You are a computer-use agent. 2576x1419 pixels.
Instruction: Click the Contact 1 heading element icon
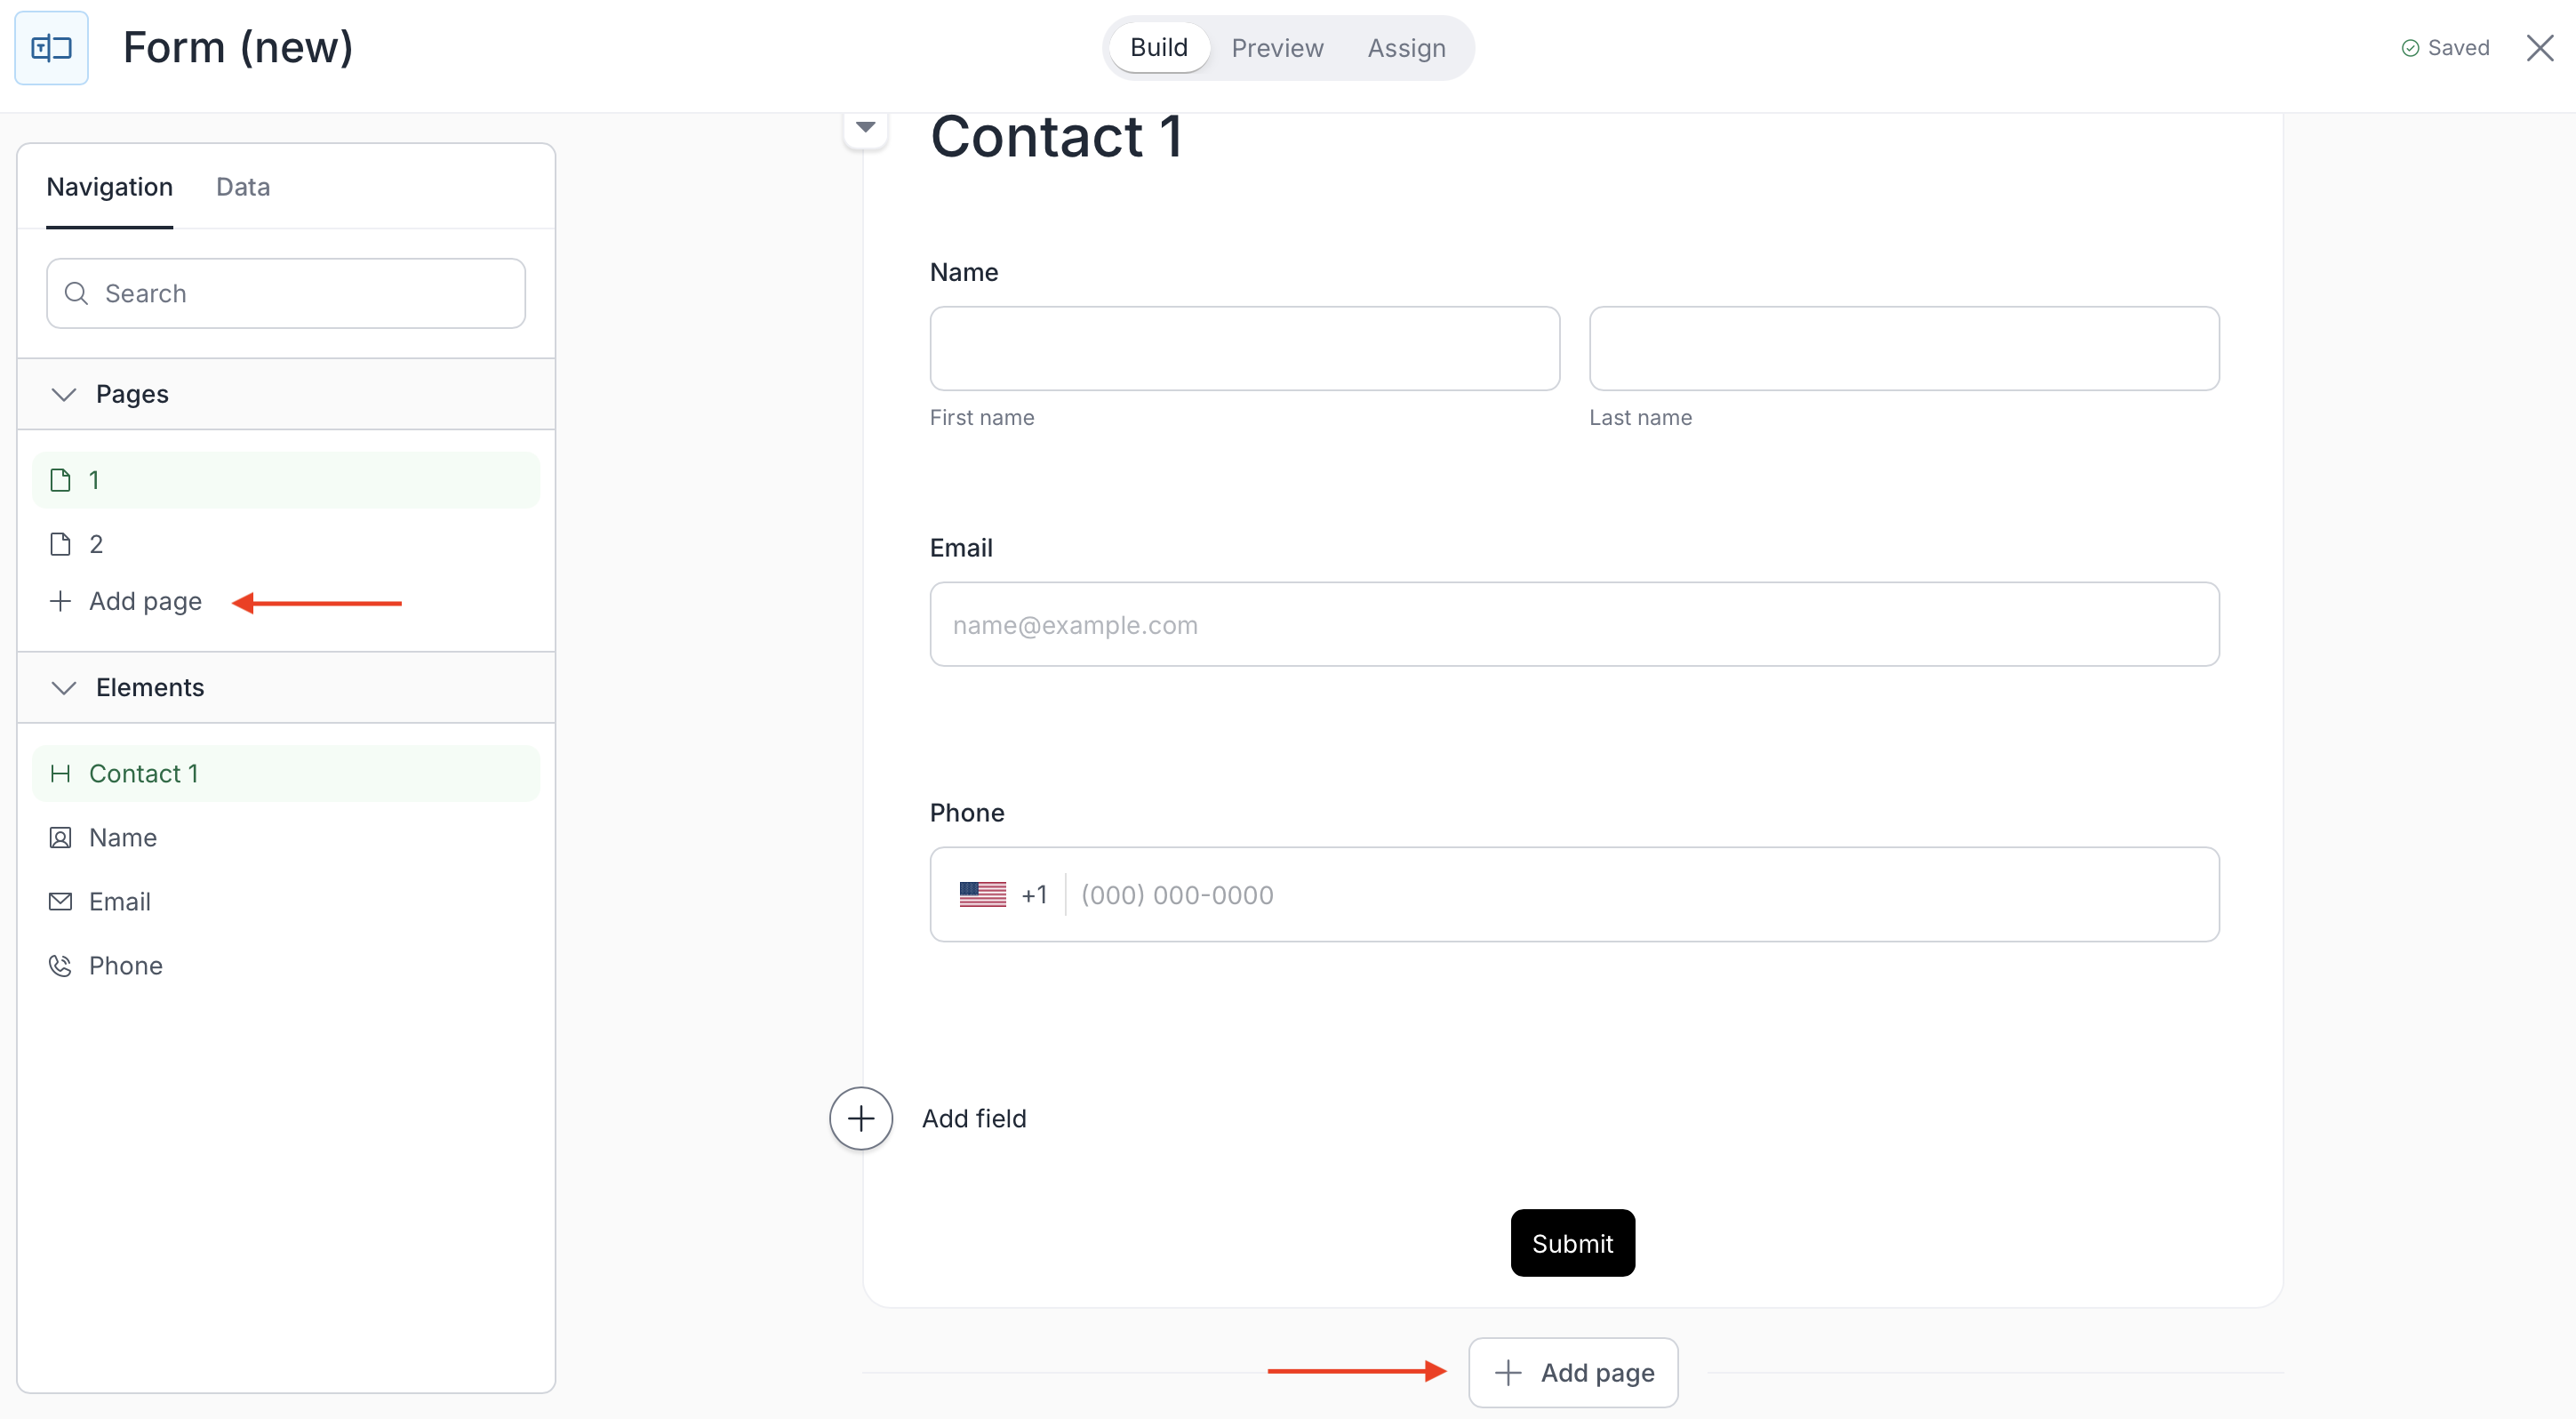pyautogui.click(x=60, y=773)
